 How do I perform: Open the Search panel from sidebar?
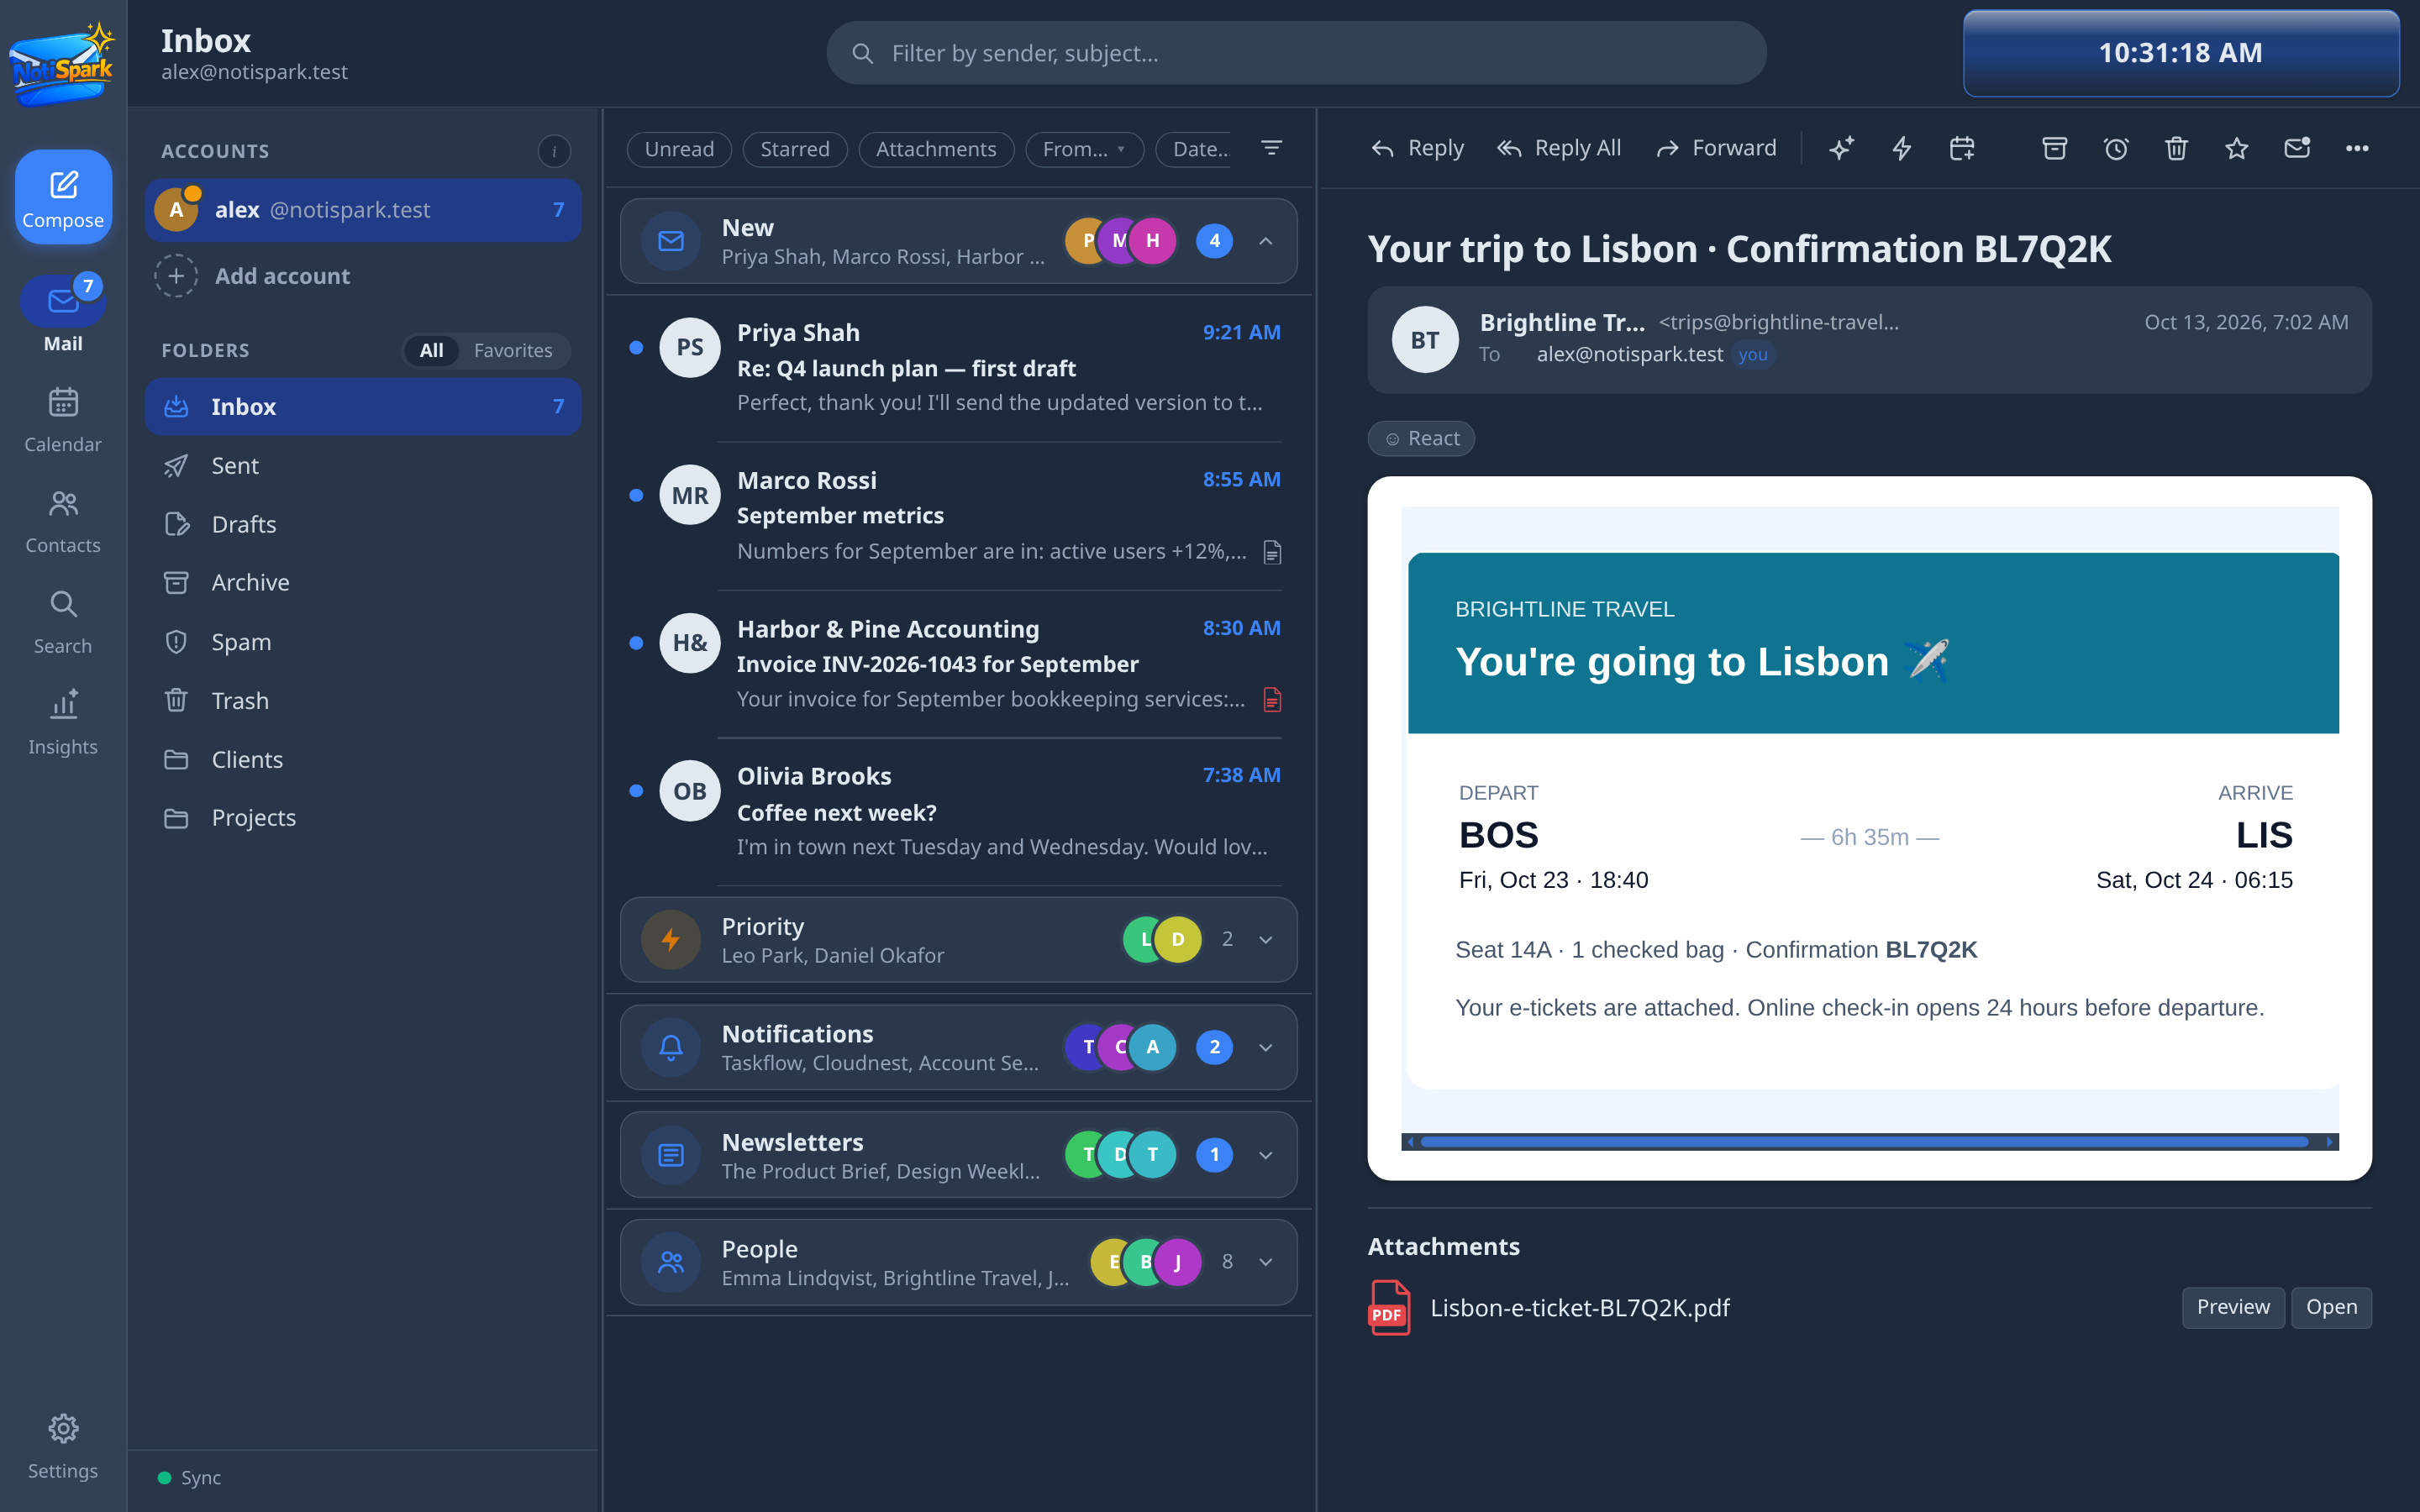(63, 622)
